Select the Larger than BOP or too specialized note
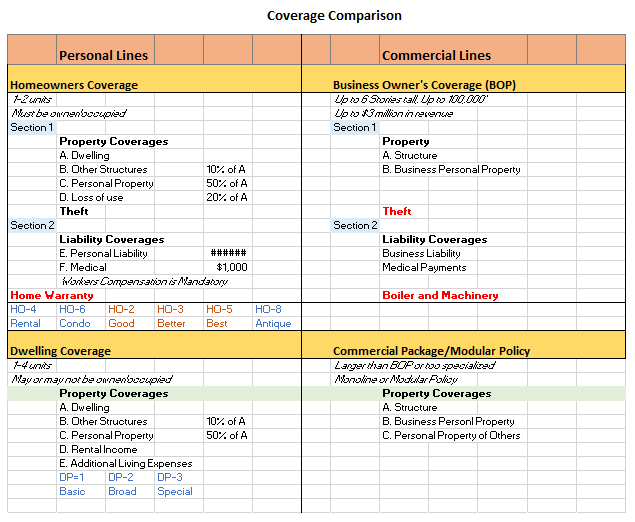635x522 pixels. [414, 366]
